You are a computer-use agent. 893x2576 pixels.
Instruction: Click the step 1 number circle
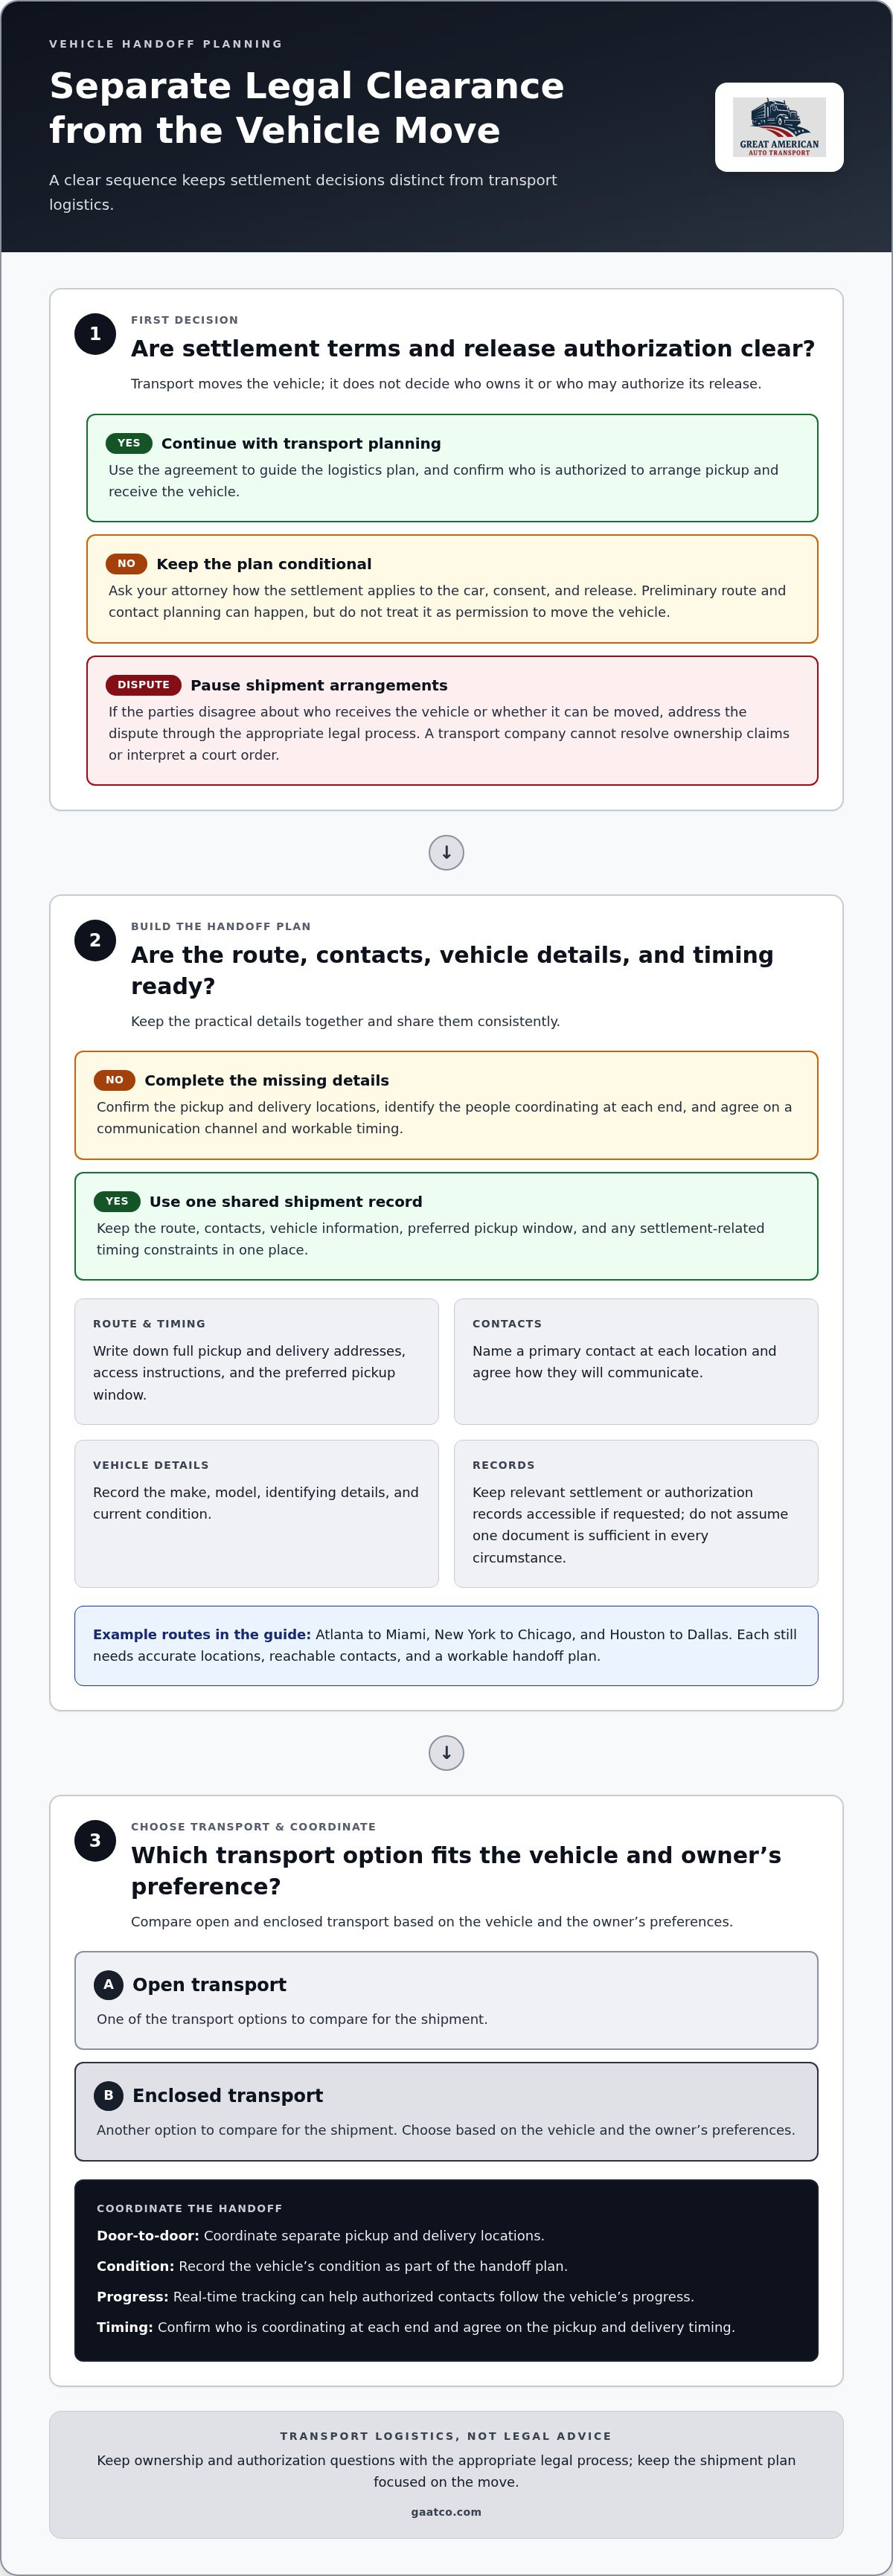click(x=95, y=334)
